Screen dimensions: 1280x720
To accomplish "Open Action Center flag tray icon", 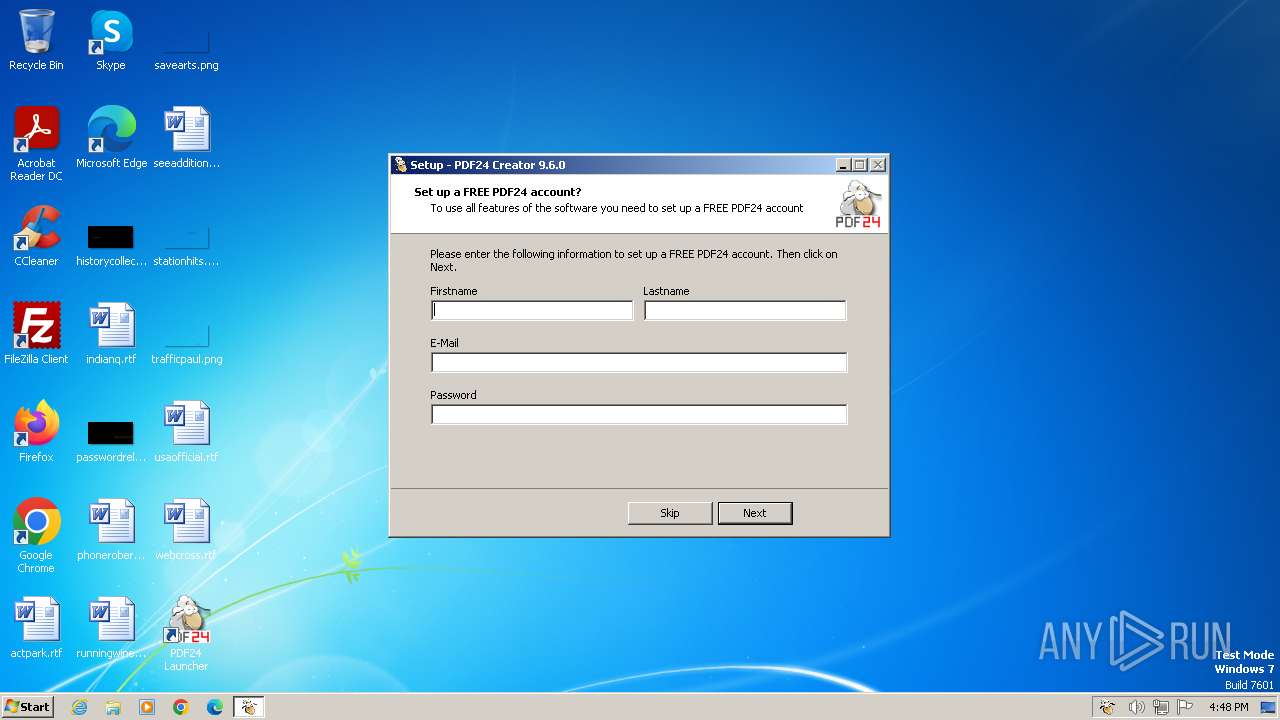I will [1185, 707].
